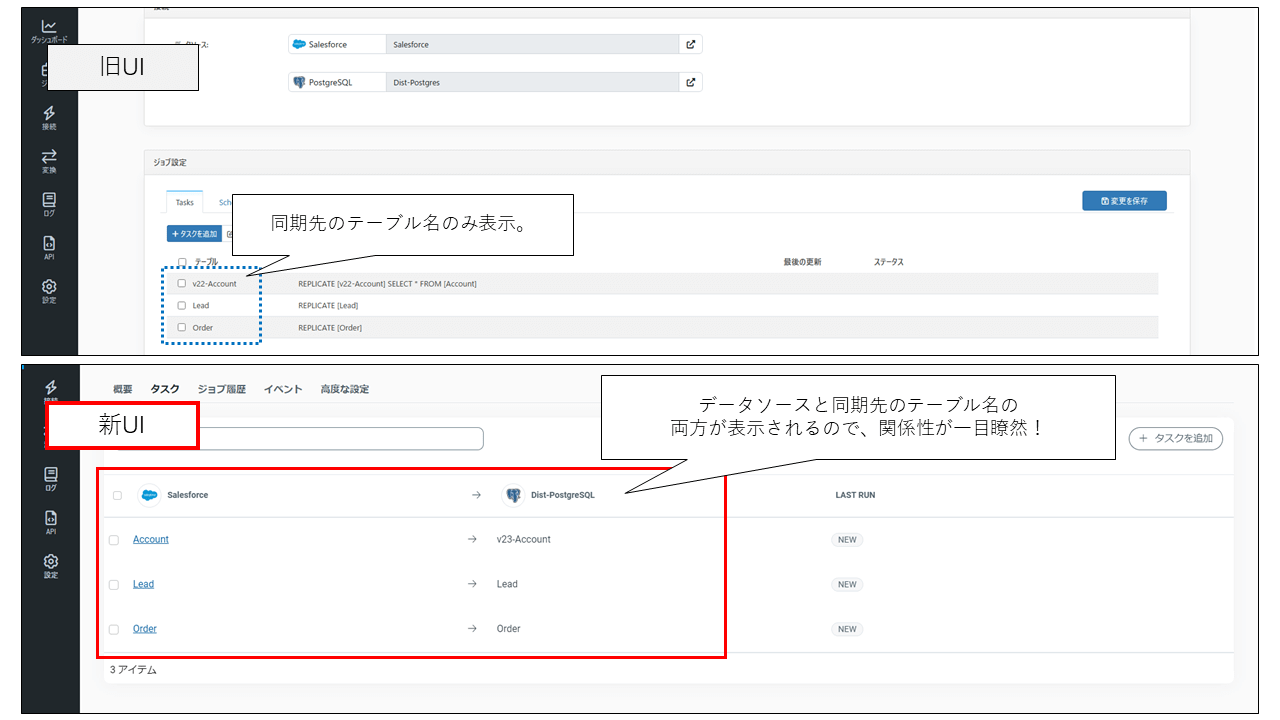Screen dimensions: 1280x720
Task: Check the Lead checkbox in 旧UI task list
Action: pyautogui.click(x=182, y=305)
